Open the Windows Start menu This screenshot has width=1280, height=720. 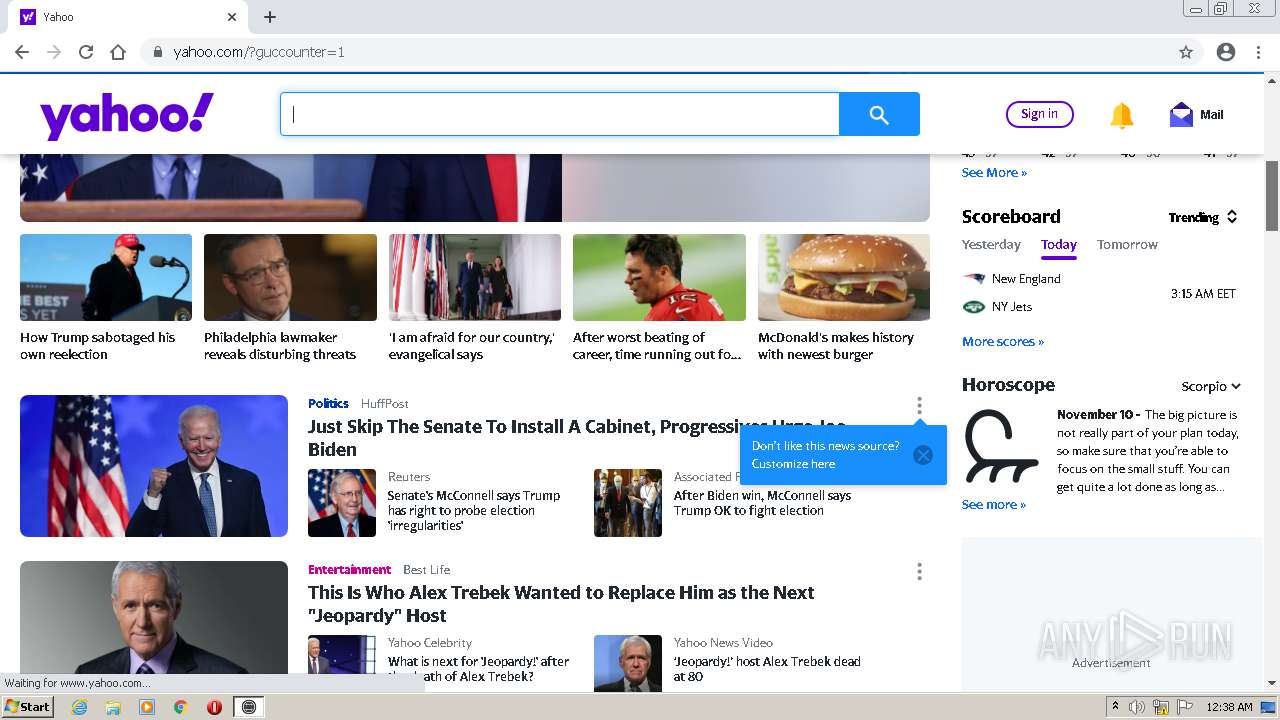(x=28, y=707)
